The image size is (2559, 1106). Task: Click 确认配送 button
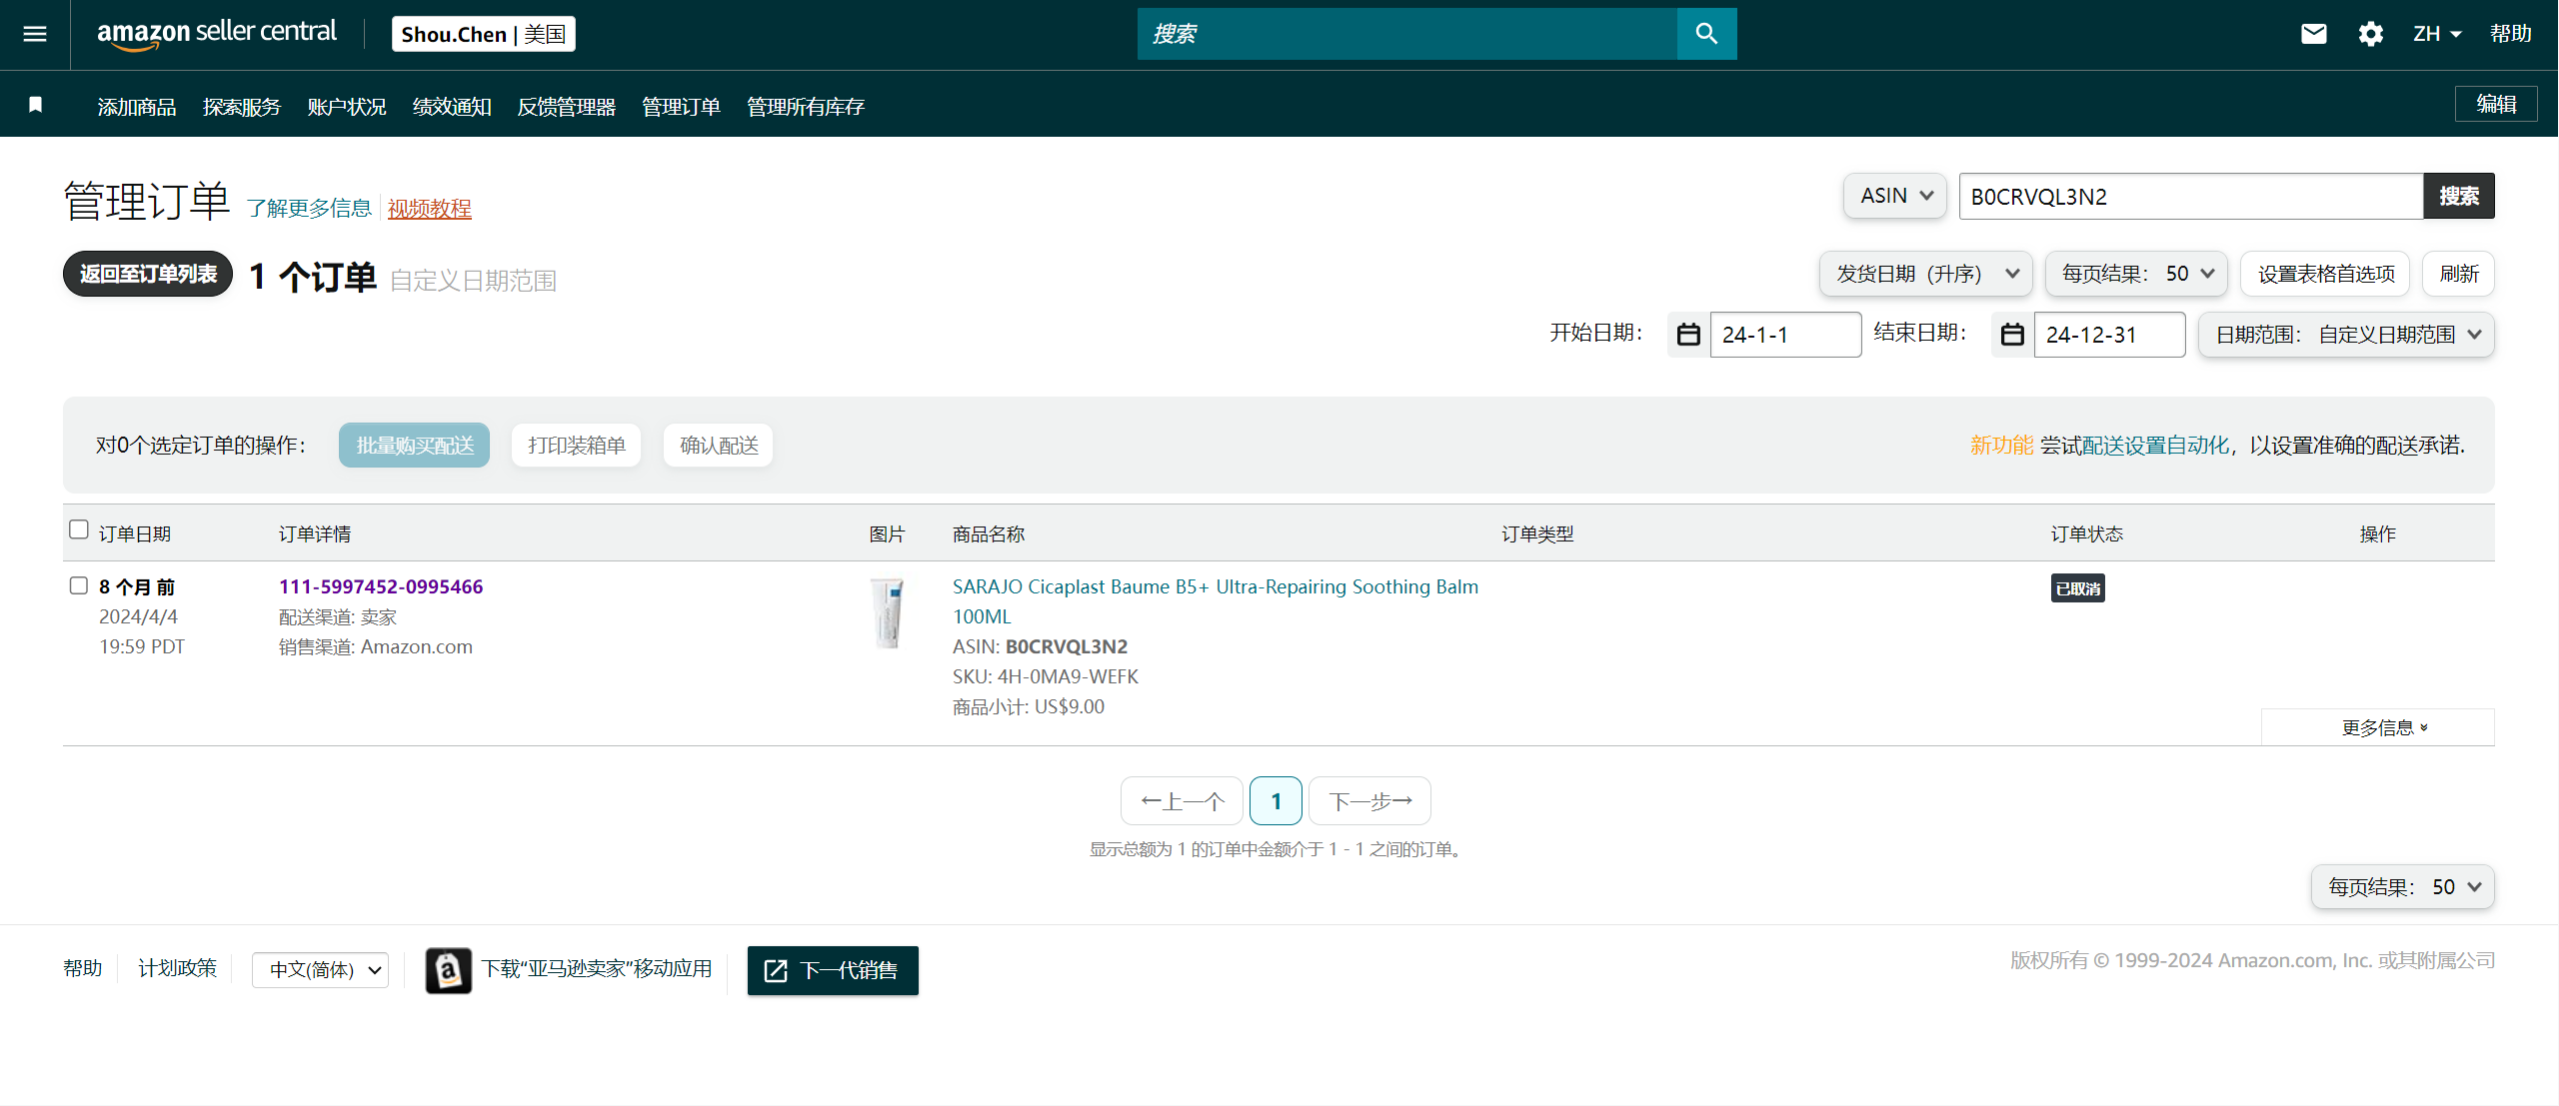(x=719, y=445)
